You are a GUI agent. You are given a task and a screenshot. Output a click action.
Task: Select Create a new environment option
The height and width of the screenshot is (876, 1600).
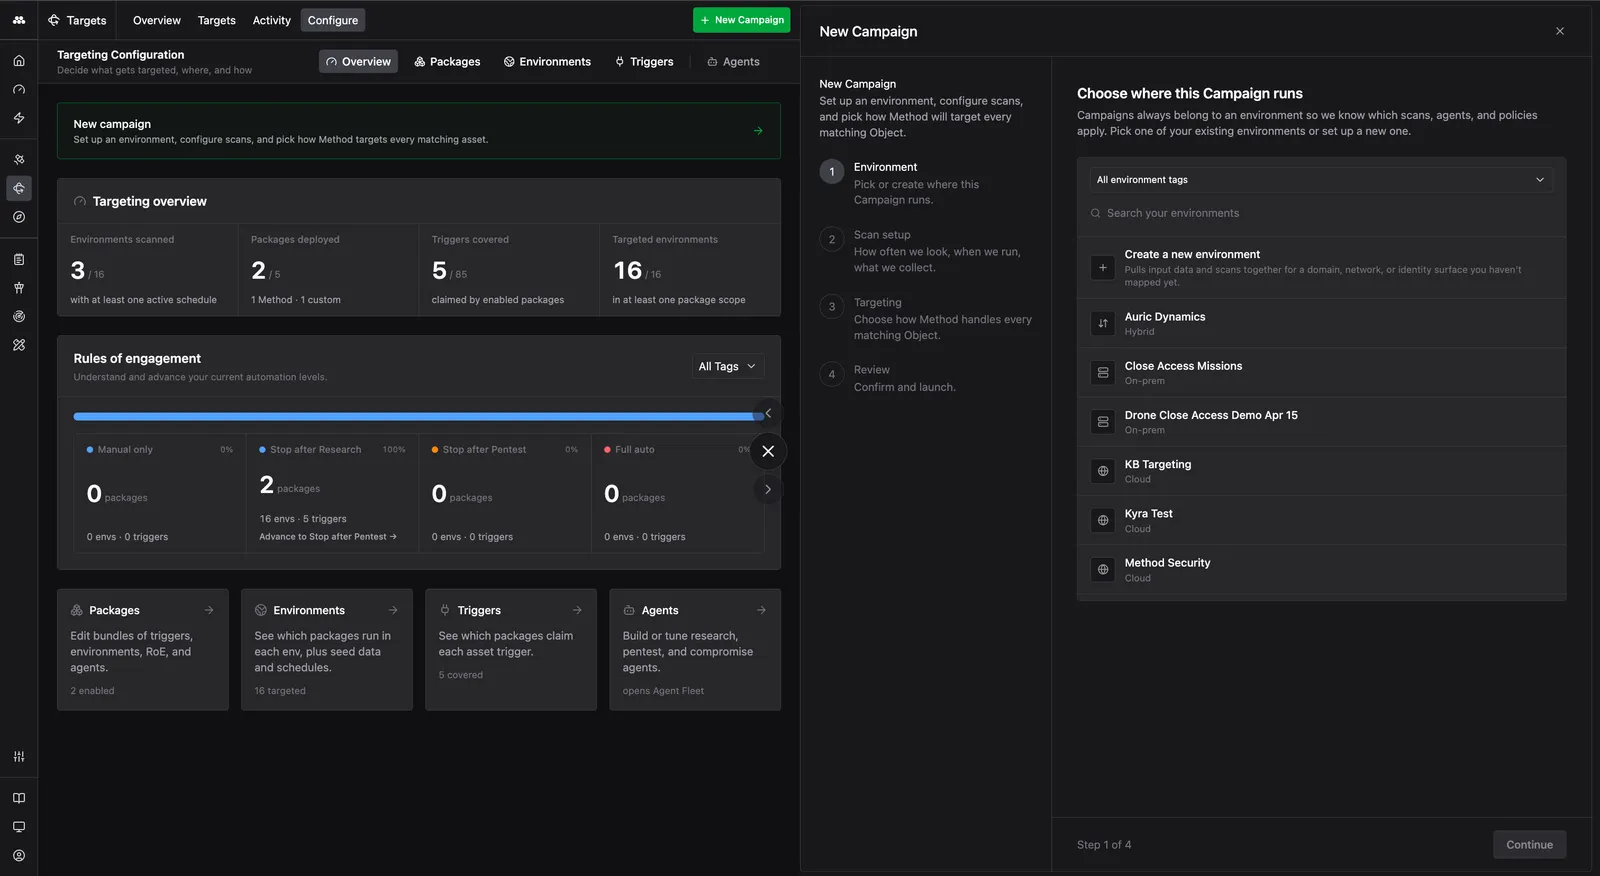tap(1321, 268)
